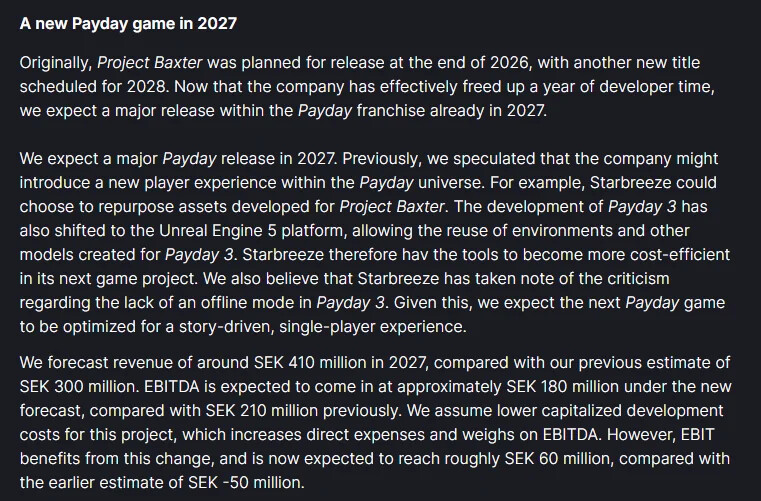Viewport: 761px width, 501px height.
Task: Click the first italic "Project Baxter" text
Action: 149,63
